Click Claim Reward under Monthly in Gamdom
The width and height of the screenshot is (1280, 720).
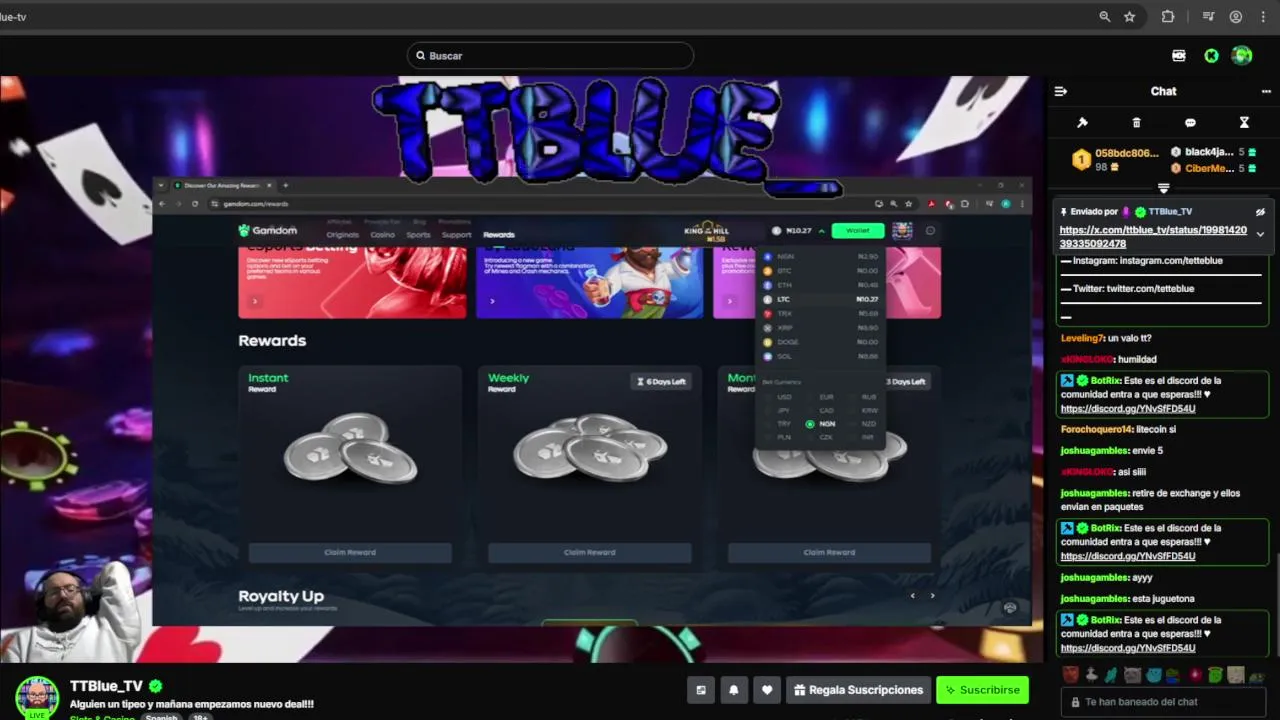[x=829, y=552]
